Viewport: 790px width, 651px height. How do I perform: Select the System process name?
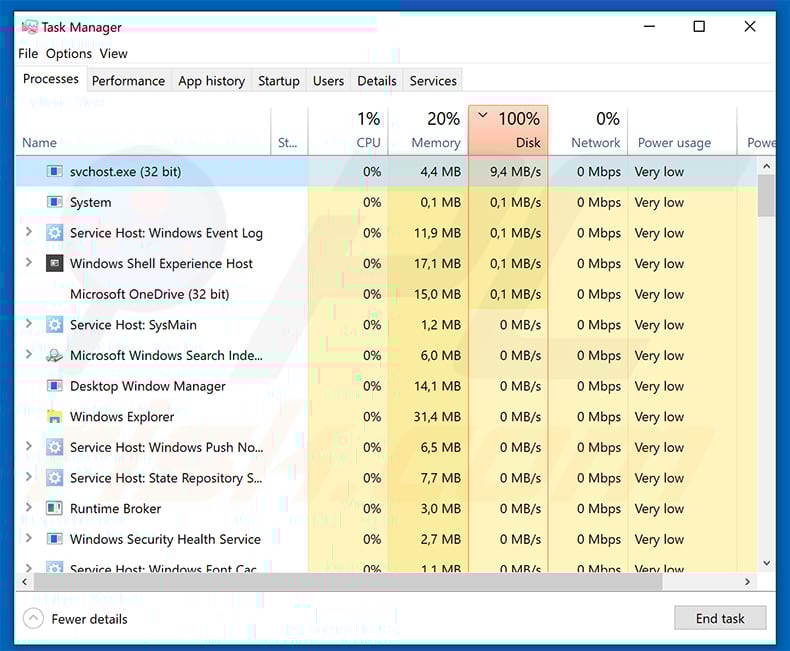tap(90, 203)
